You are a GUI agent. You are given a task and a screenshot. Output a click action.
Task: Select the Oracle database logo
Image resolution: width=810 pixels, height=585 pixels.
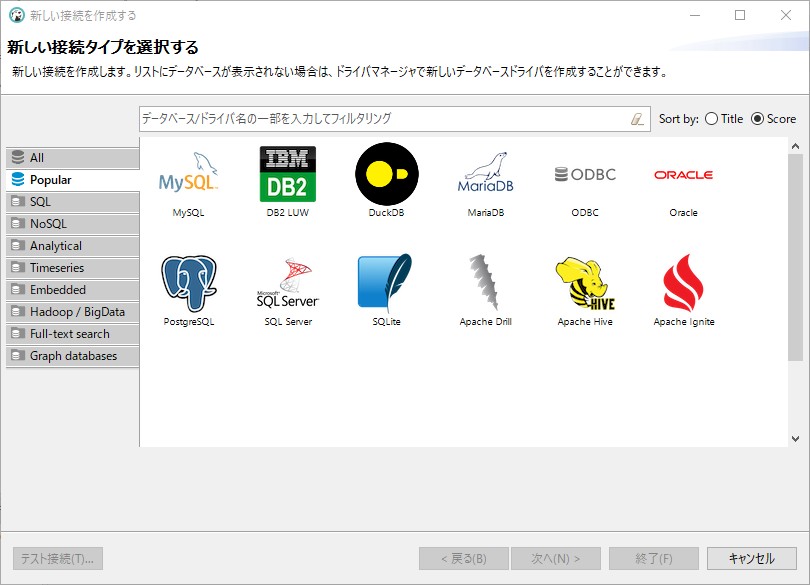(683, 175)
